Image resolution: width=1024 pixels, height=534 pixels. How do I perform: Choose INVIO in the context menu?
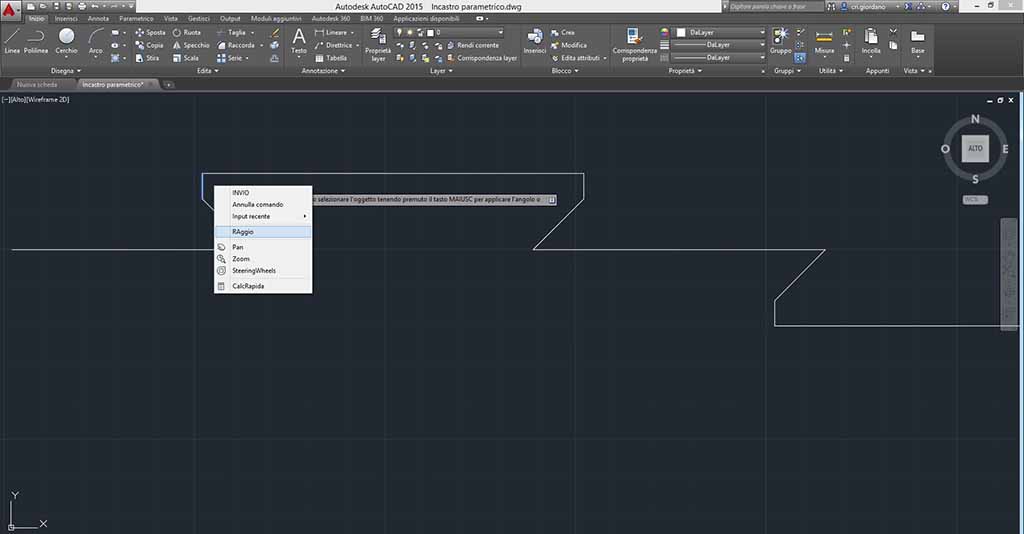263,193
